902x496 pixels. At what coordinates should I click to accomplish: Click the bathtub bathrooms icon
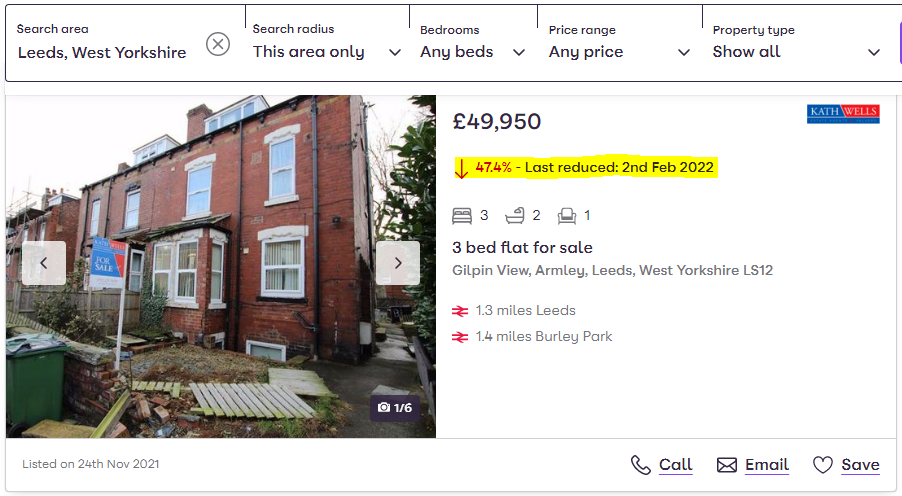[x=515, y=215]
